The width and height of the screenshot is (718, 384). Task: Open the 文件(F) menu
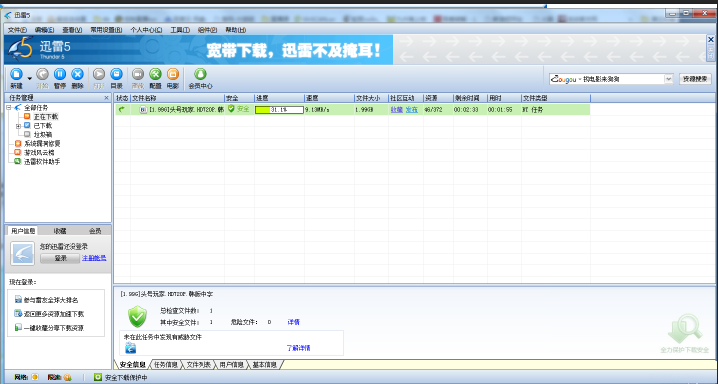click(17, 30)
